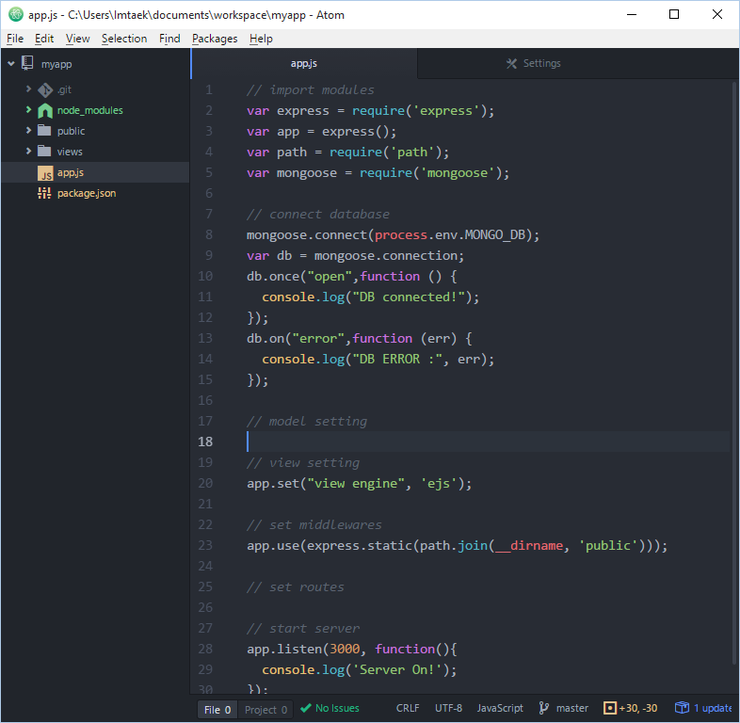Expand the .git folder
The width and height of the screenshot is (740, 723).
point(28,89)
